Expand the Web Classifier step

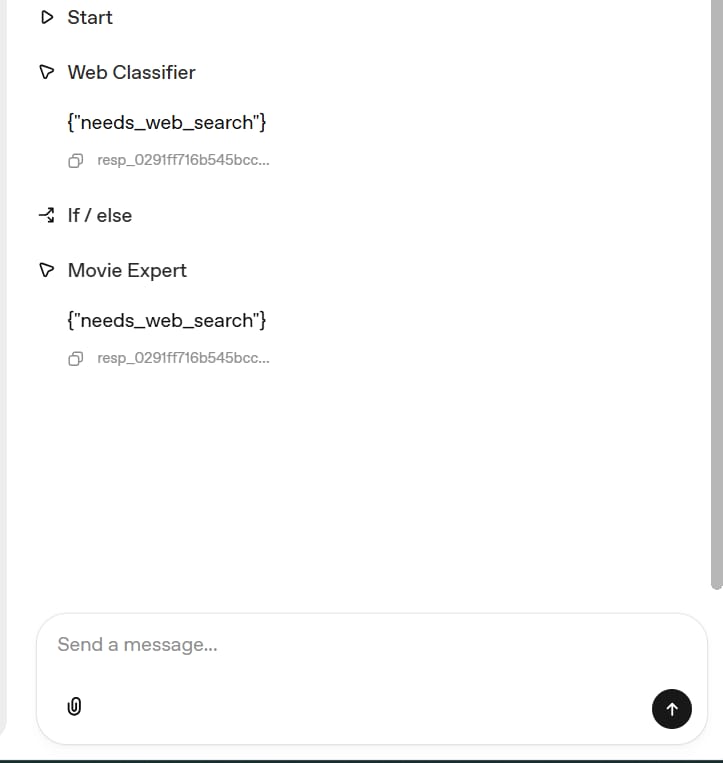point(131,73)
